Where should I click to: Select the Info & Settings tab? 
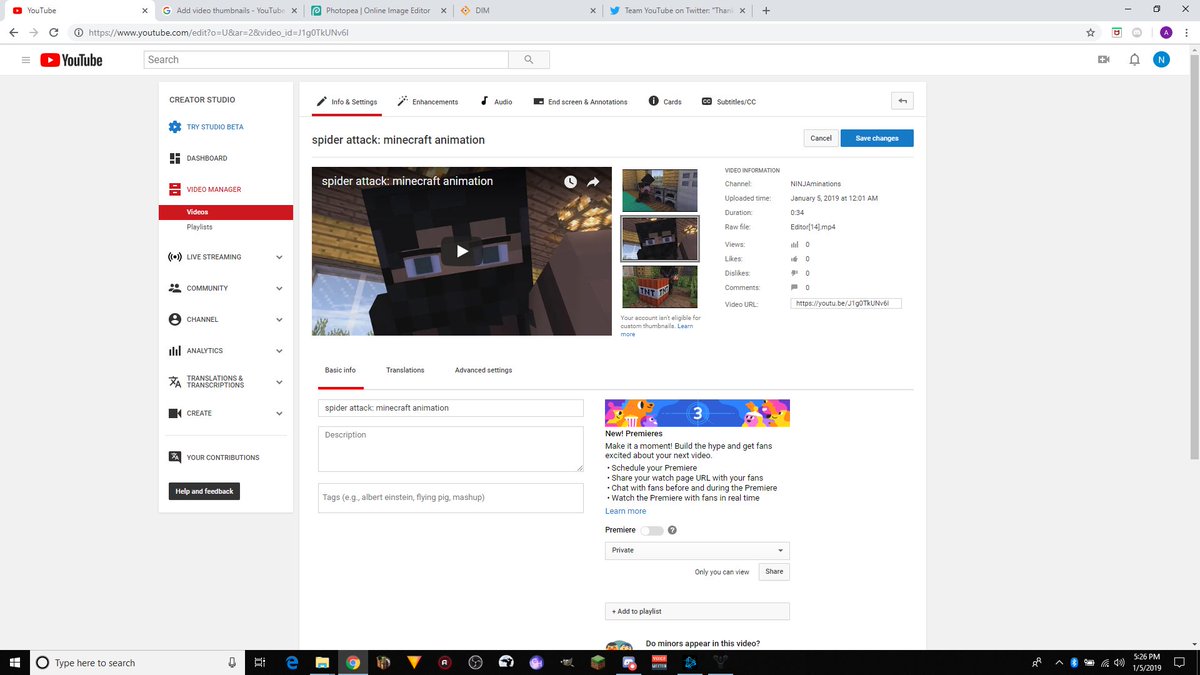pos(347,102)
